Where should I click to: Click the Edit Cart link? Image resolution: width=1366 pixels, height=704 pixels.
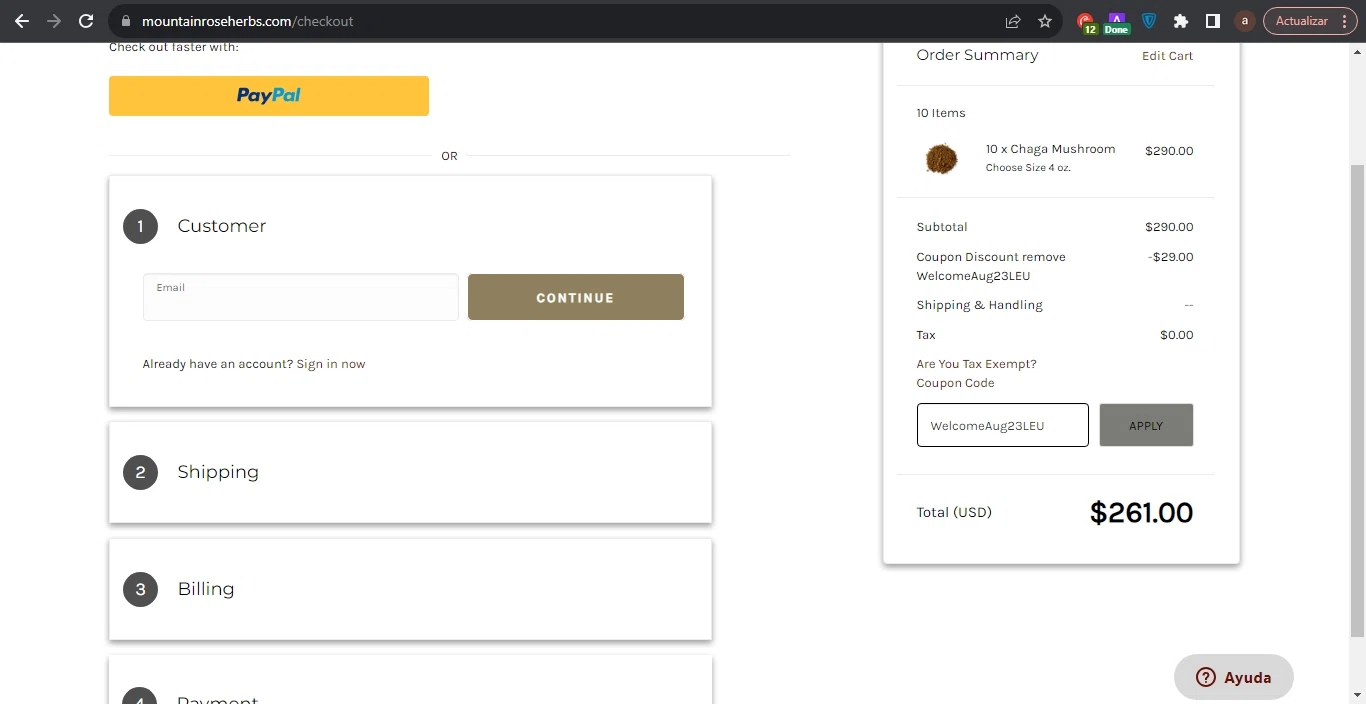[x=1168, y=56]
